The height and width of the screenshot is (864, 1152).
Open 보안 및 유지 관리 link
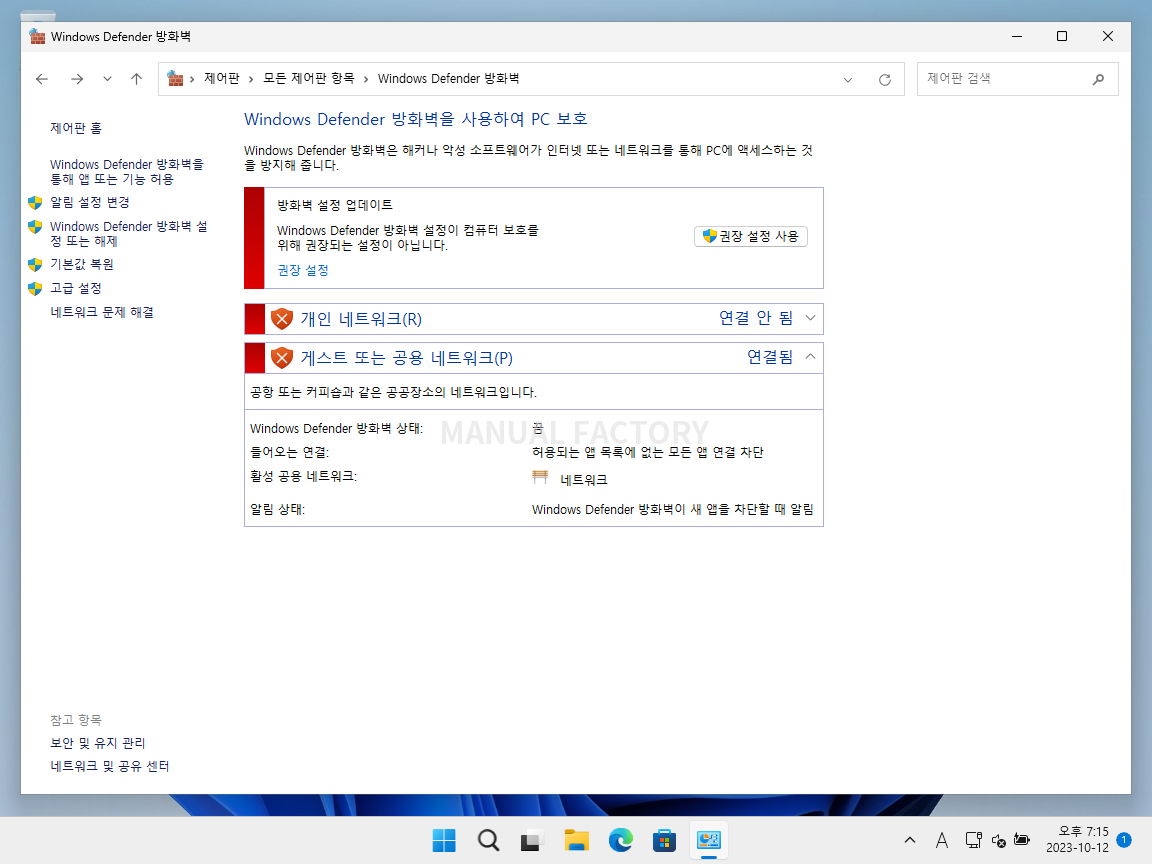click(x=98, y=743)
